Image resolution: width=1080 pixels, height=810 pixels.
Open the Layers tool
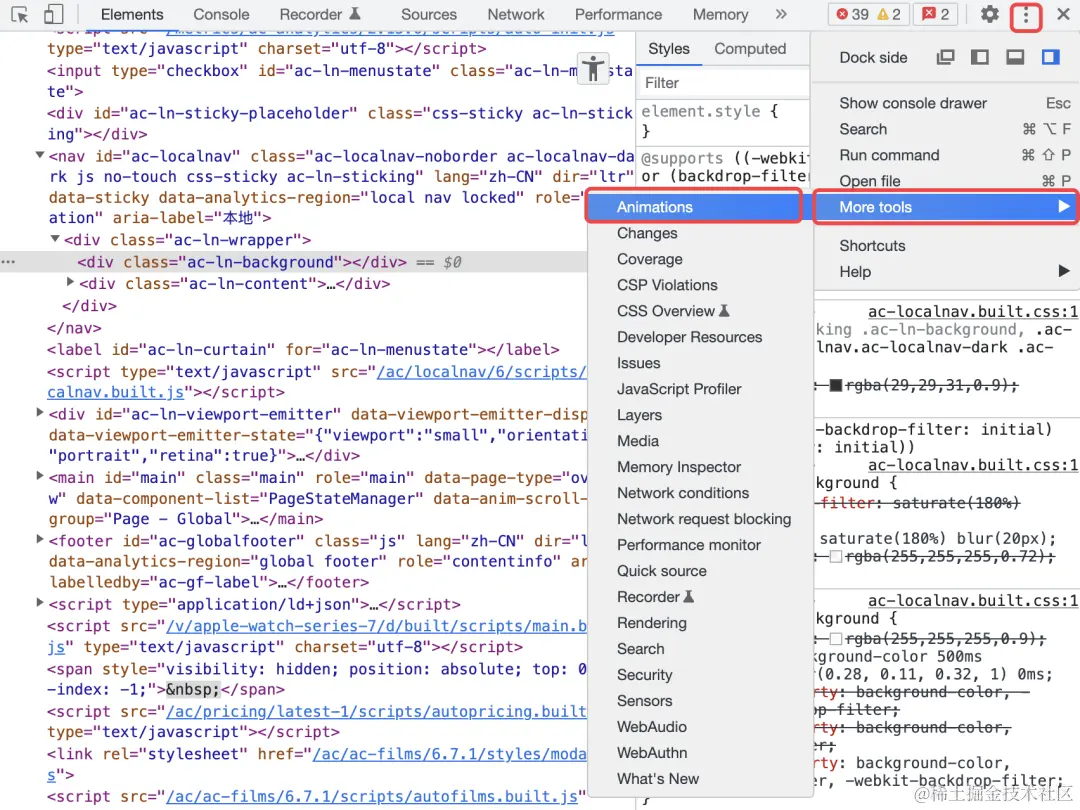tap(700, 415)
